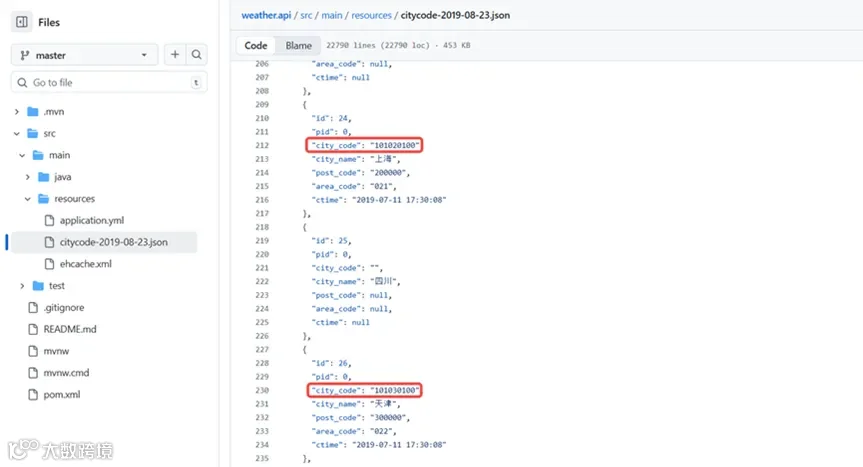This screenshot has height=467, width=863.
Task: Expand the java folder chevron
Action: (x=28, y=177)
